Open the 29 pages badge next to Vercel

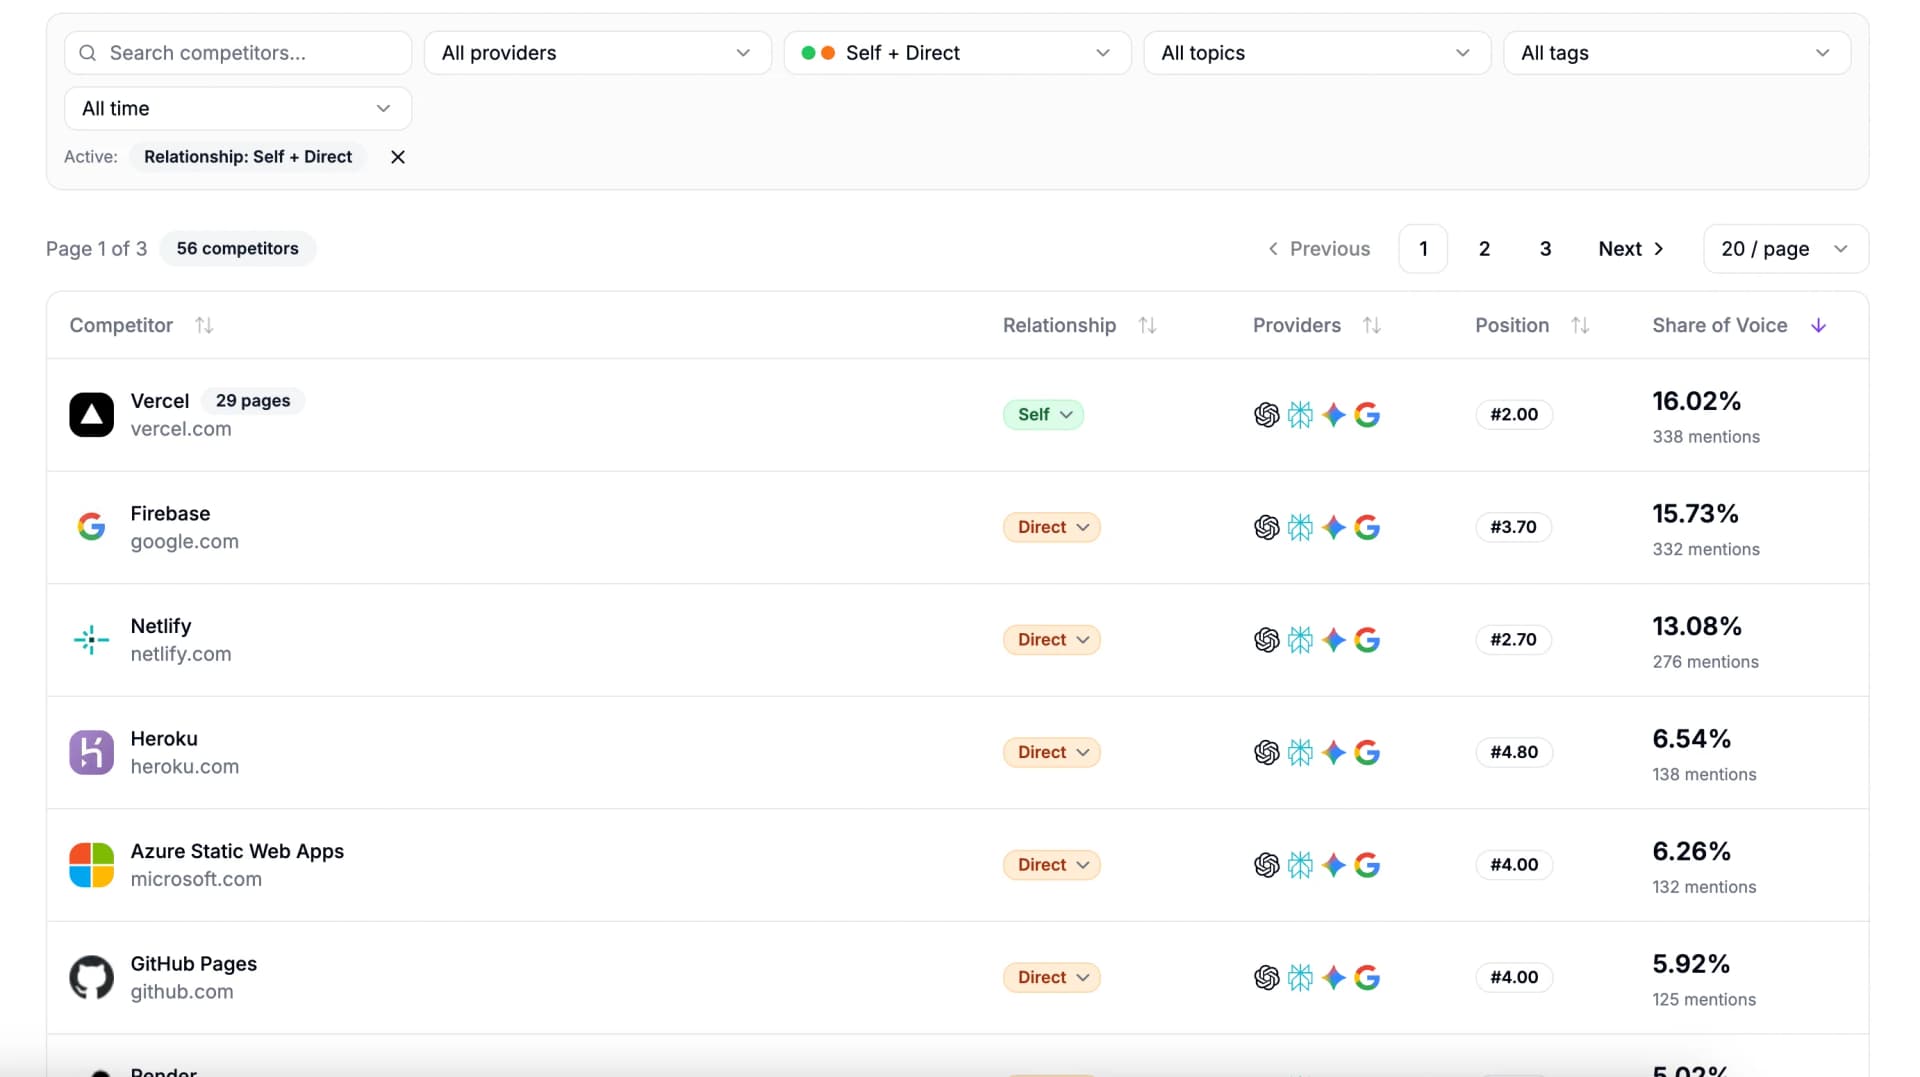[252, 400]
